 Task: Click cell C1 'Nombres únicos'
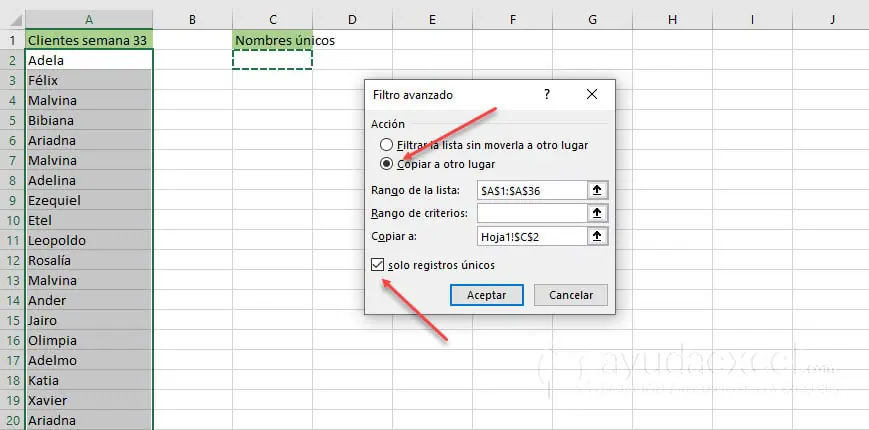coord(272,40)
